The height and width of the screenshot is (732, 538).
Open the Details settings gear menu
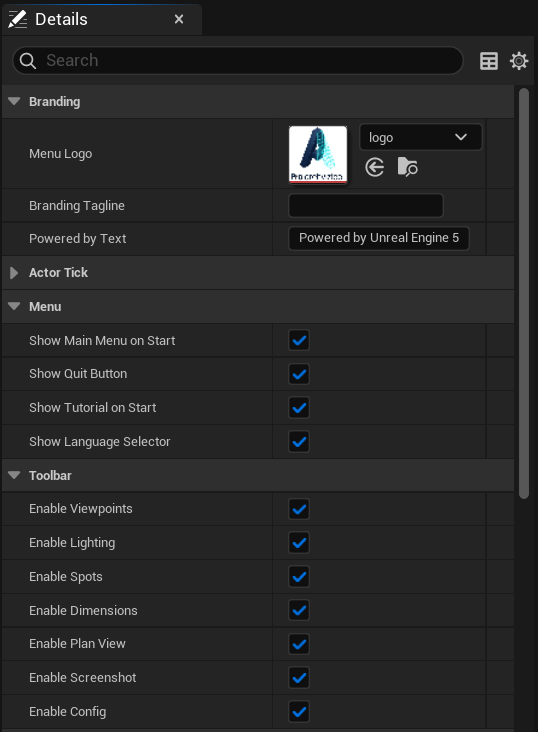(x=519, y=61)
